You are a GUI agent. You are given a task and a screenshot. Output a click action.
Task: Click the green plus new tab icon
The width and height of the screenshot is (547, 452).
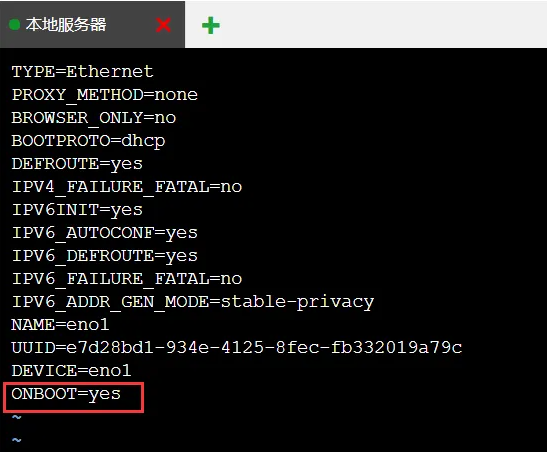(x=211, y=25)
